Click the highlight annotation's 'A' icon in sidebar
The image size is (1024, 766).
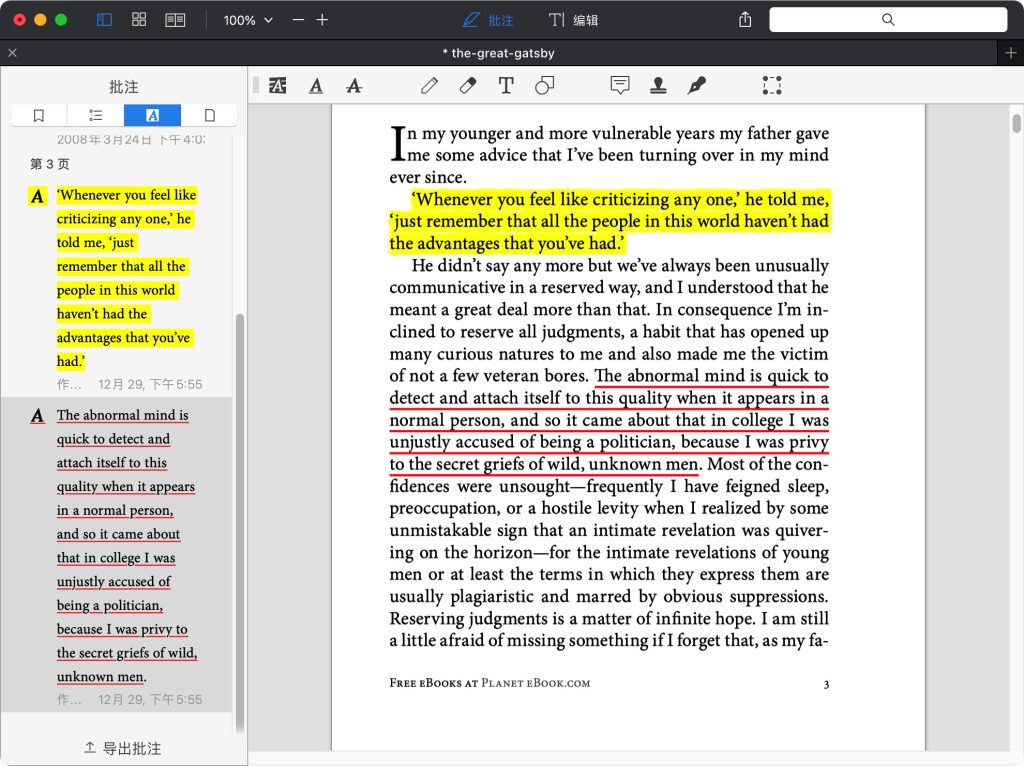(38, 196)
